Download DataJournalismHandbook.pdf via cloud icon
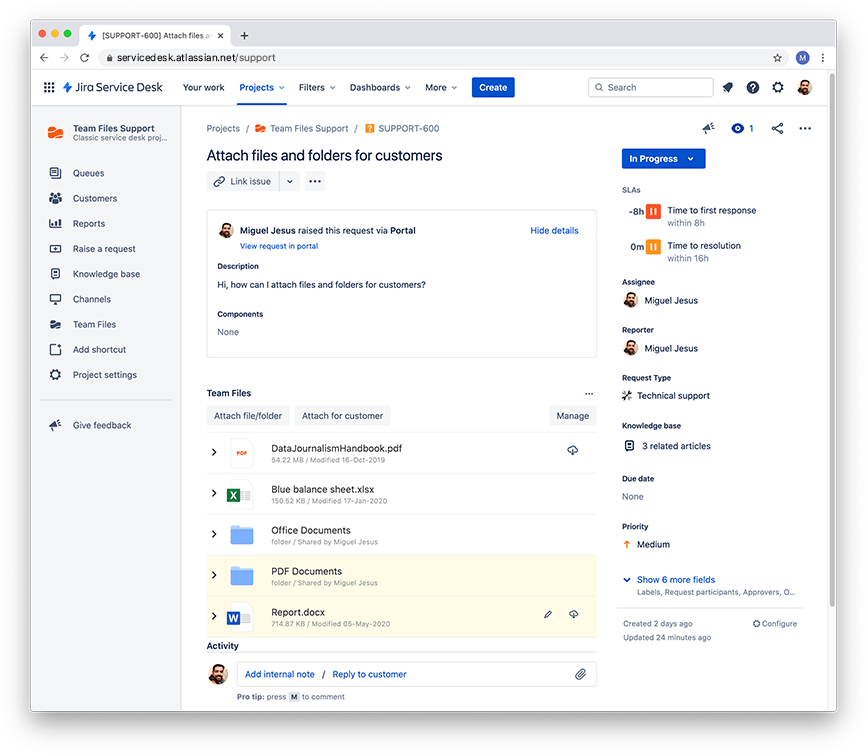867x754 pixels. pos(572,451)
